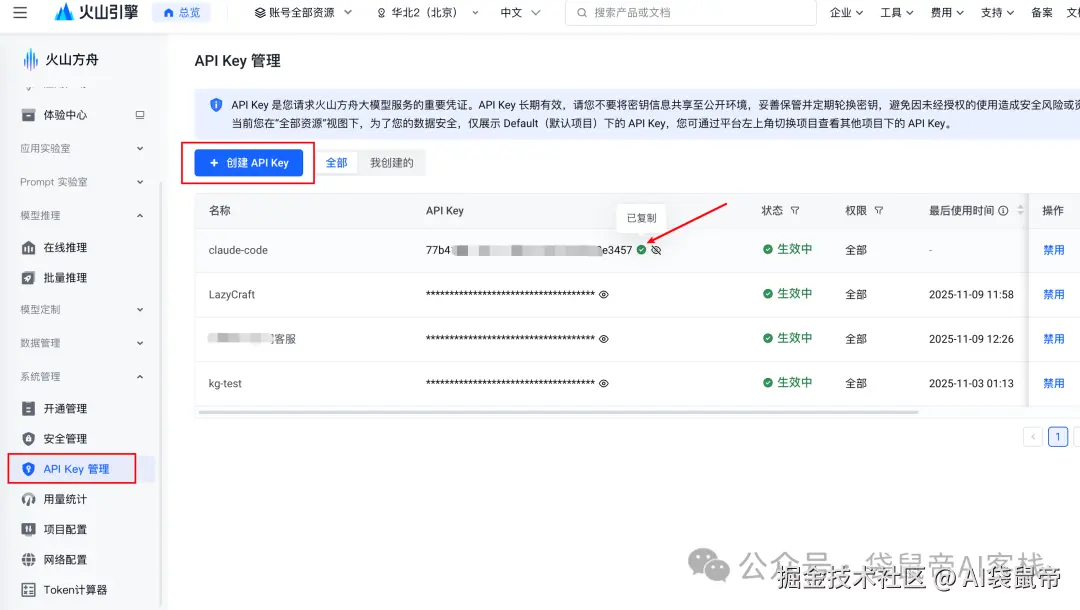Click the green copied checkmark for claude-code key
Viewport: 1080px width, 610px height.
(641, 250)
